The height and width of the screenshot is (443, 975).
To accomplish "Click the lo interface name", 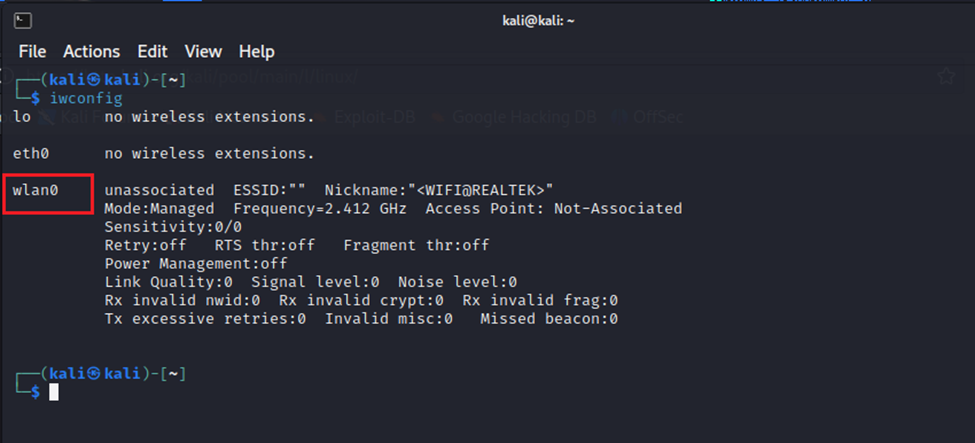I will pos(22,117).
